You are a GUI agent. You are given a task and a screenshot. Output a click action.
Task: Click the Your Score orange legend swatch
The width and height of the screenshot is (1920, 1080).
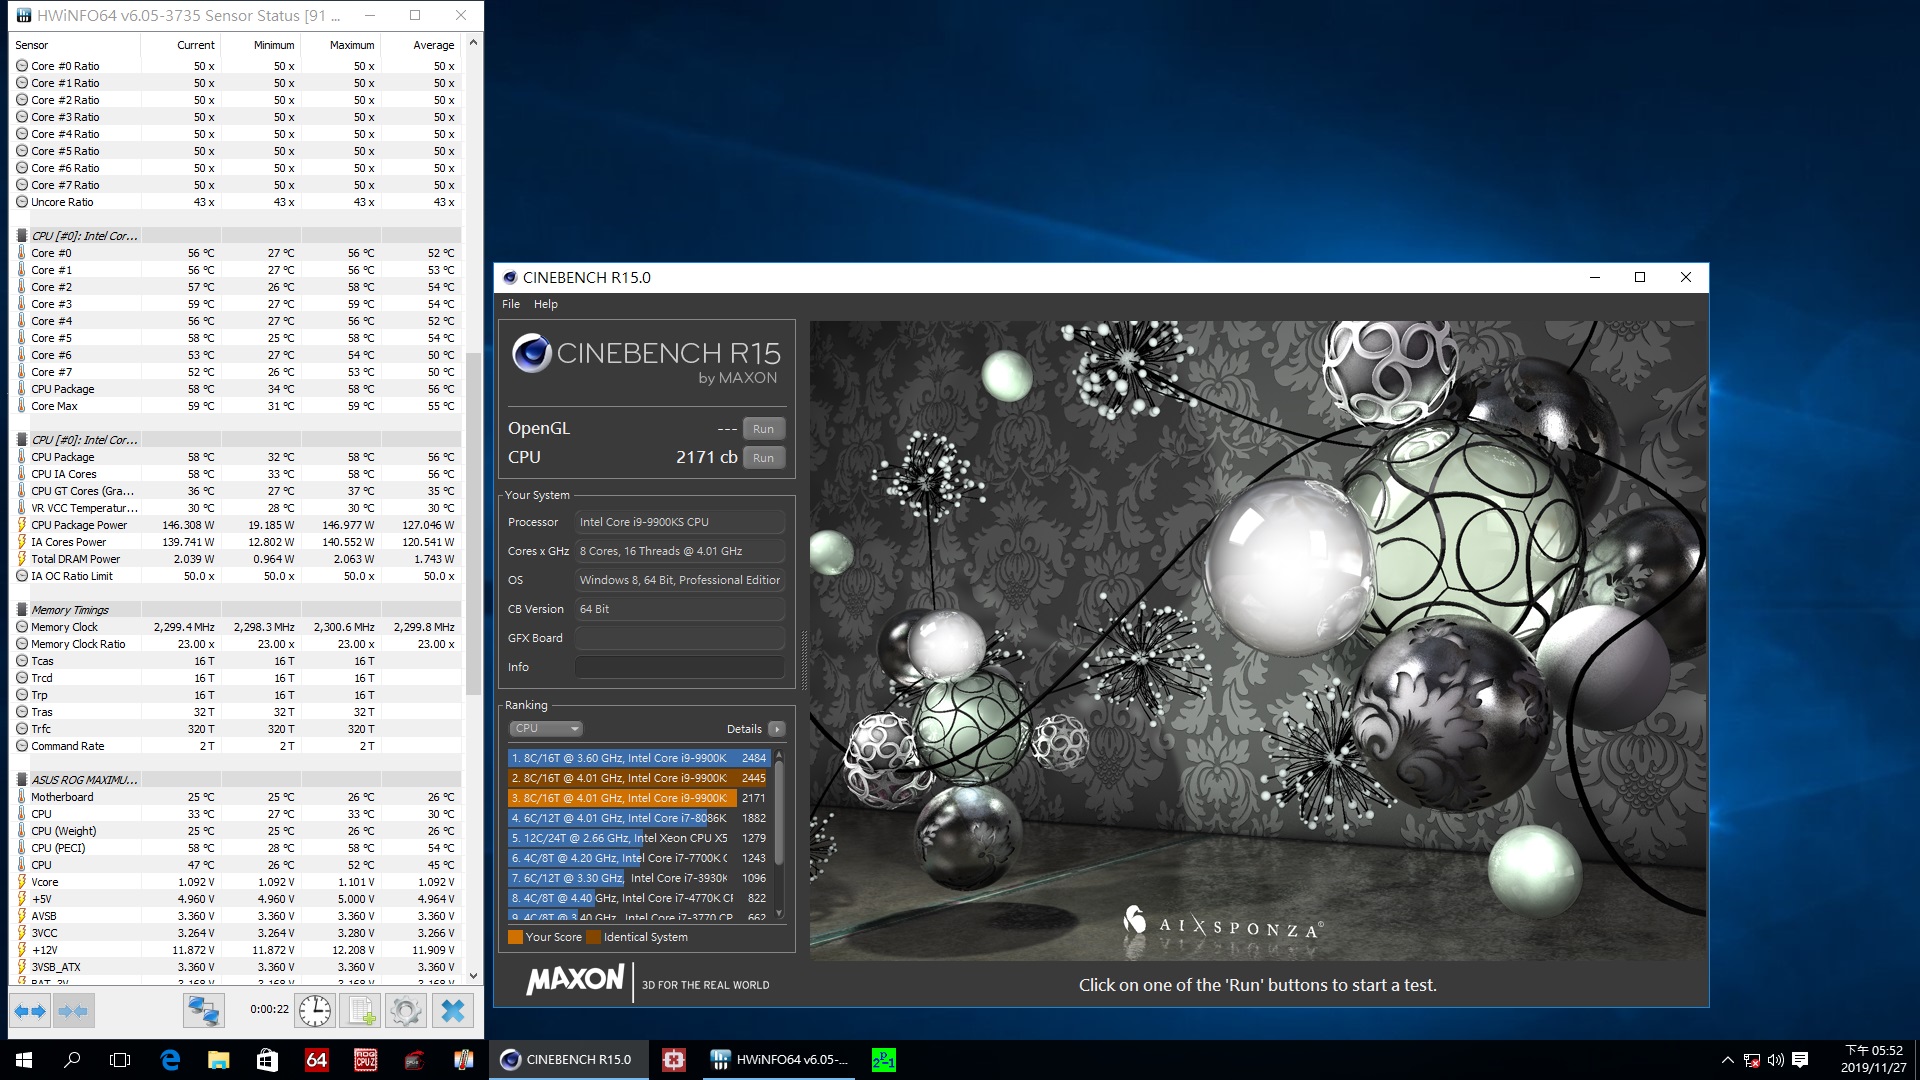(x=515, y=937)
